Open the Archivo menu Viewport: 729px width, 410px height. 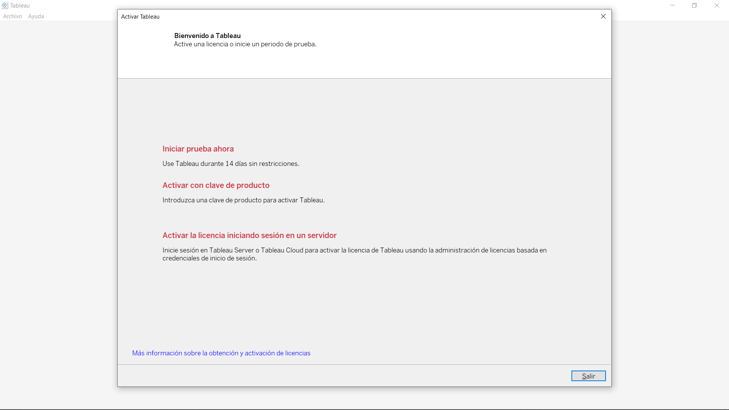(x=12, y=17)
